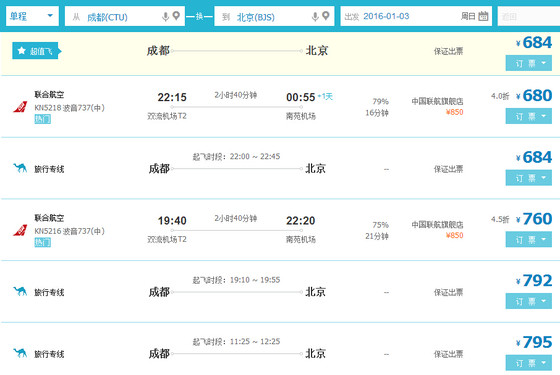
Task: Click the camel logo of the 684 special route
Action: (x=20, y=168)
